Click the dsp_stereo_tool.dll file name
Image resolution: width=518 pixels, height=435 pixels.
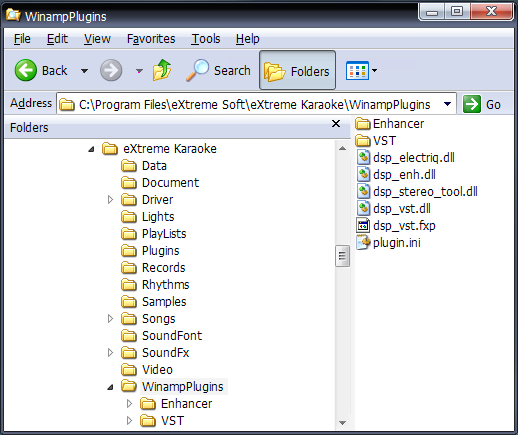tap(425, 192)
